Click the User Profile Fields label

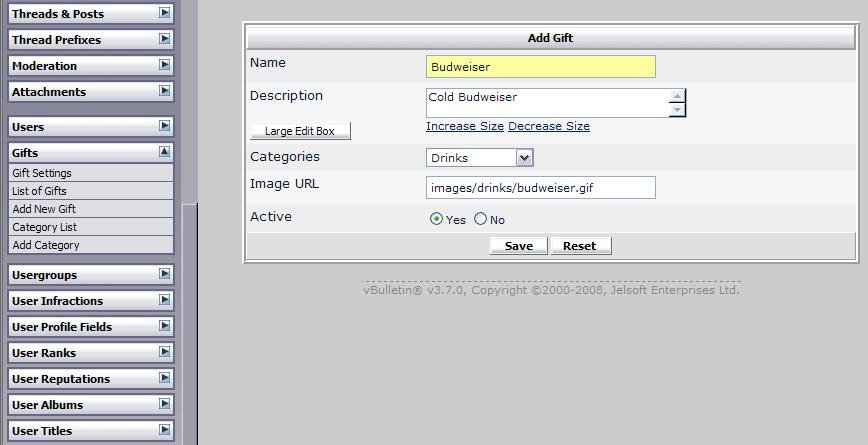62,327
